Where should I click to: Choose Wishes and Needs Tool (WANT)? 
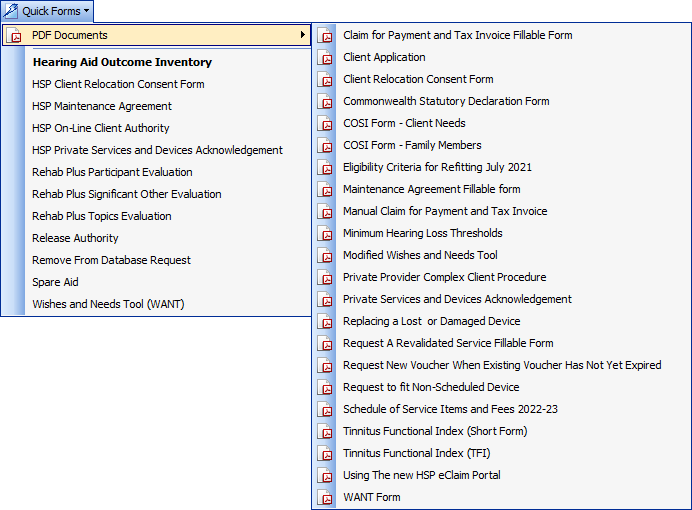coord(108,304)
